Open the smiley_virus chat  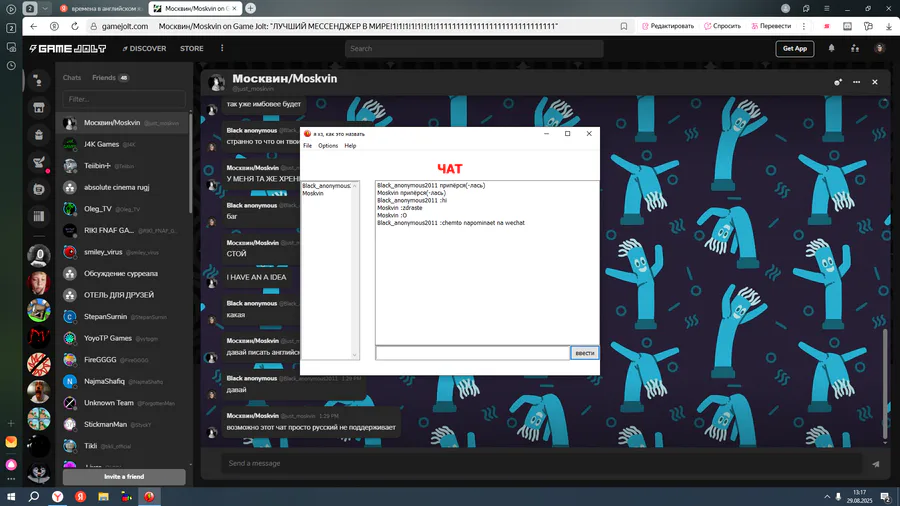[x=124, y=252]
